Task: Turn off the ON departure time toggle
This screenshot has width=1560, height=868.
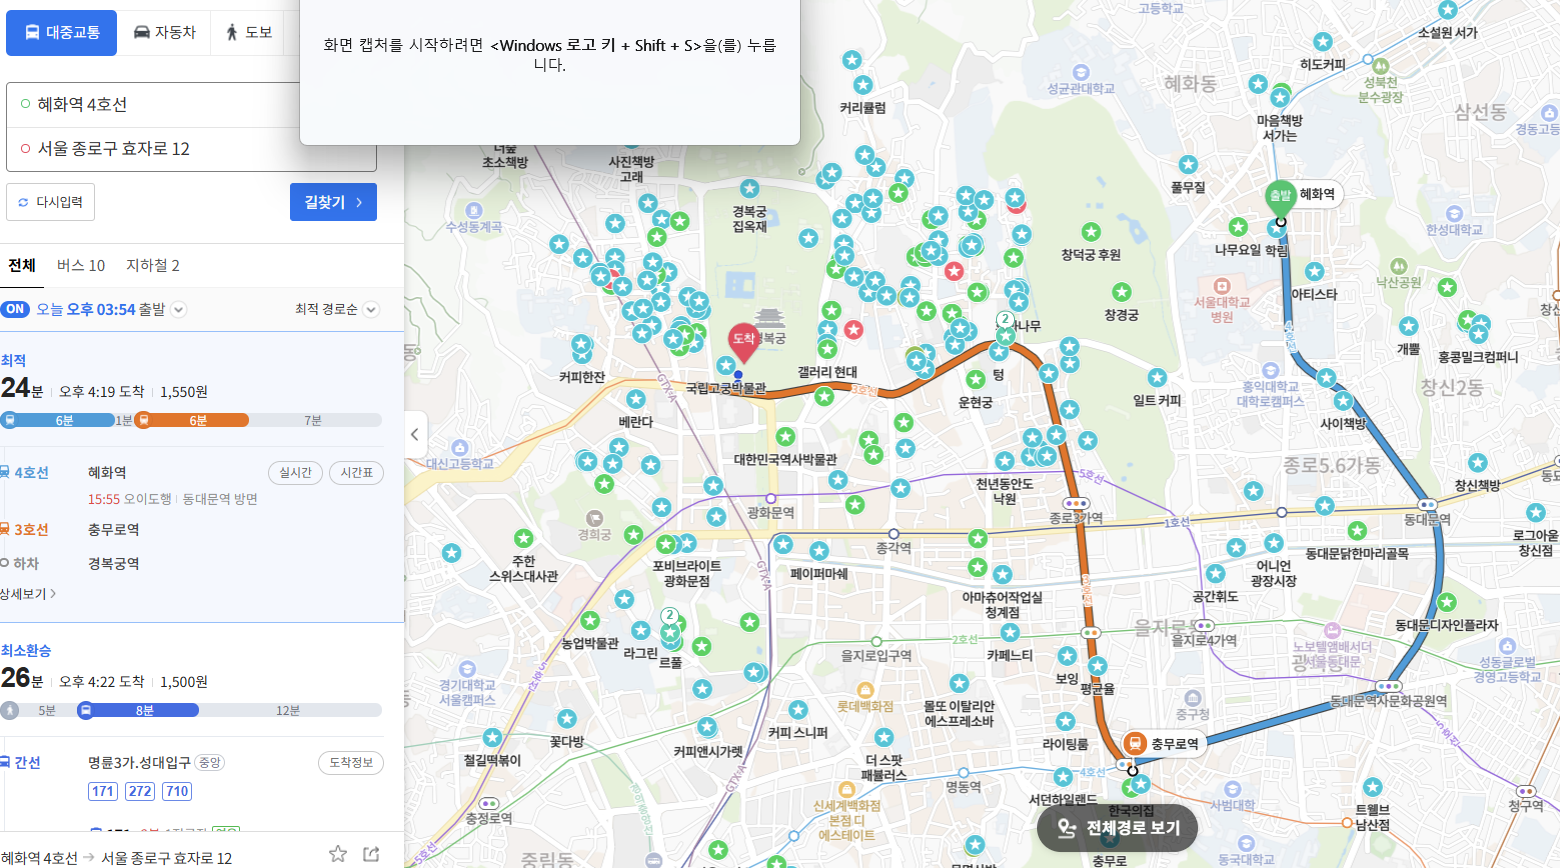Action: [x=16, y=309]
